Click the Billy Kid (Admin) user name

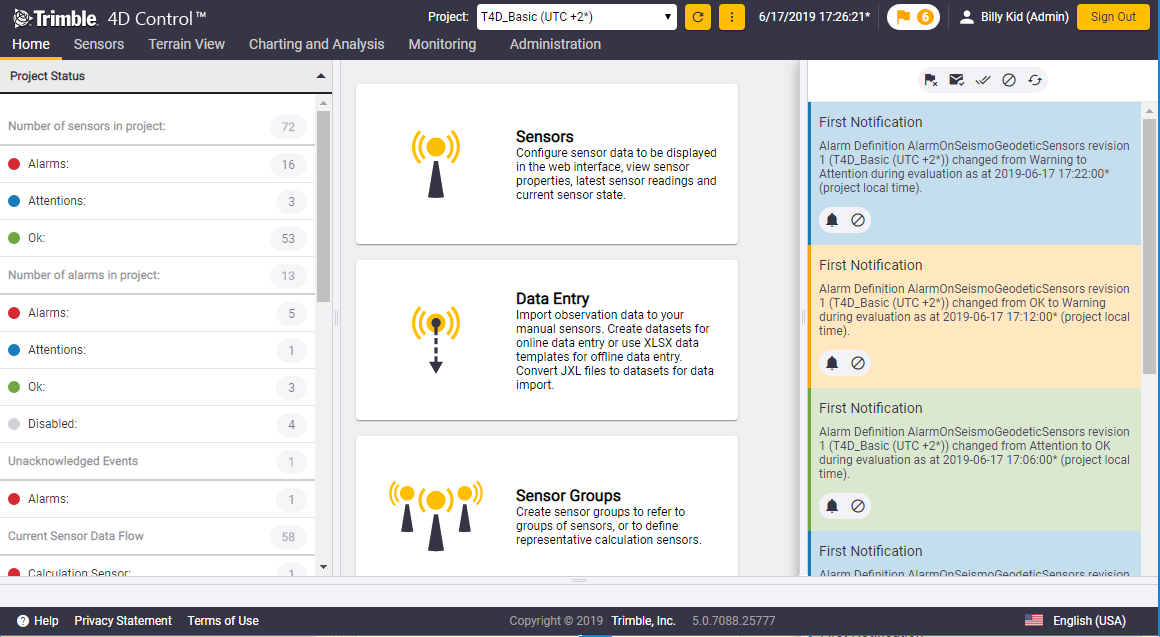pos(1025,17)
